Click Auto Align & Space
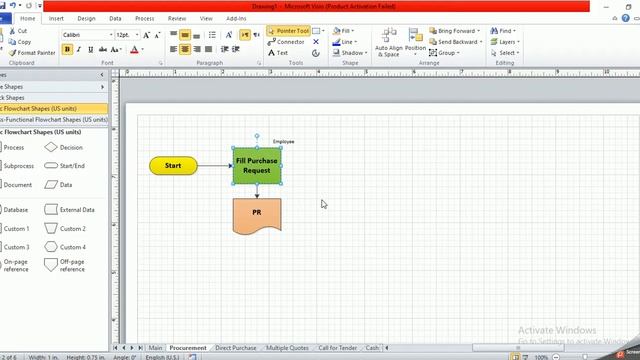Screen dimensions: 640x360 tap(389, 42)
